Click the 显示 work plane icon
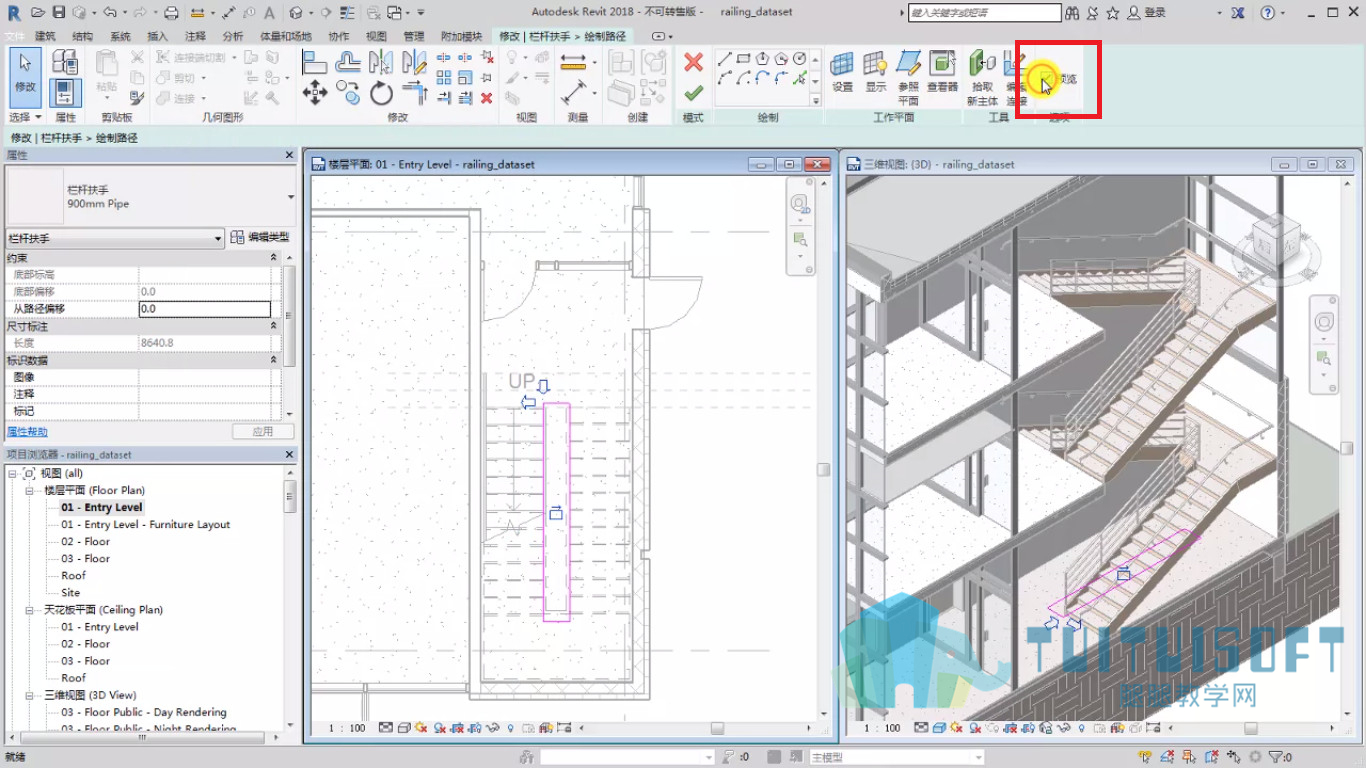This screenshot has width=1366, height=768. 876,72
